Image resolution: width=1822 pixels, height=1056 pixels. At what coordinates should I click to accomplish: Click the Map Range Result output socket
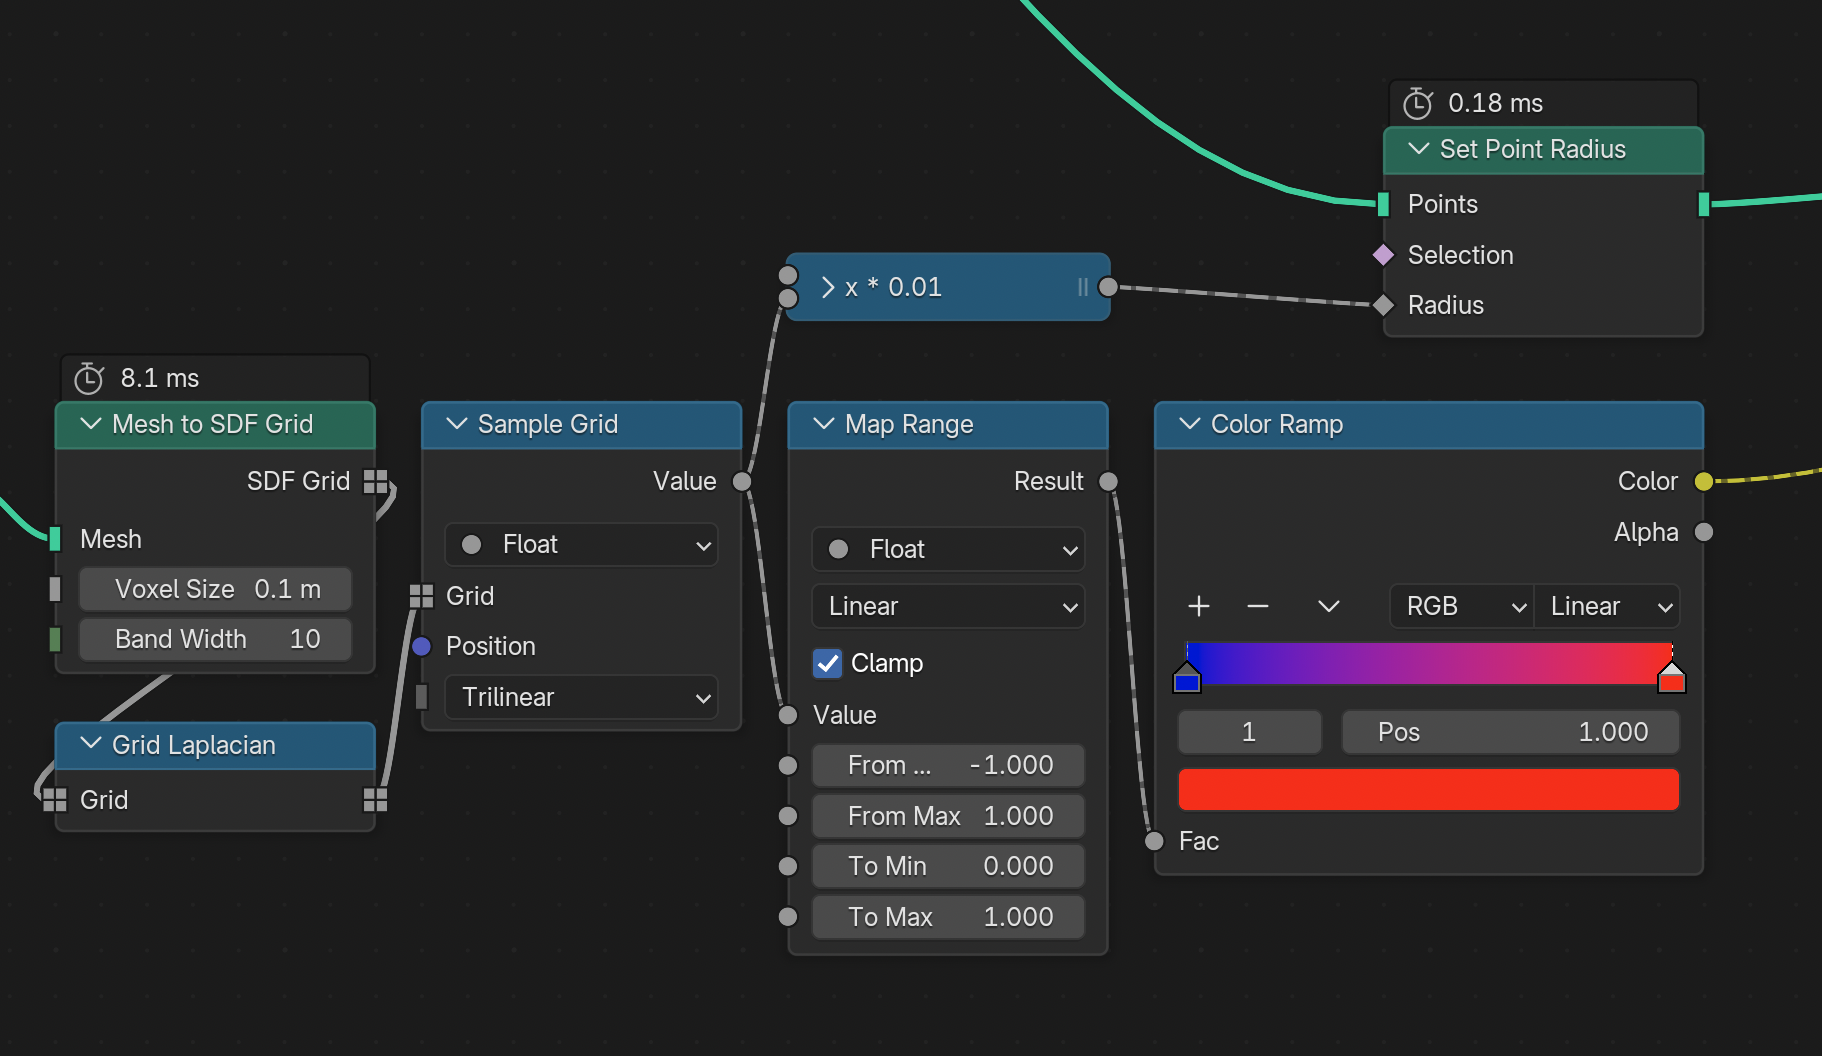1108,482
